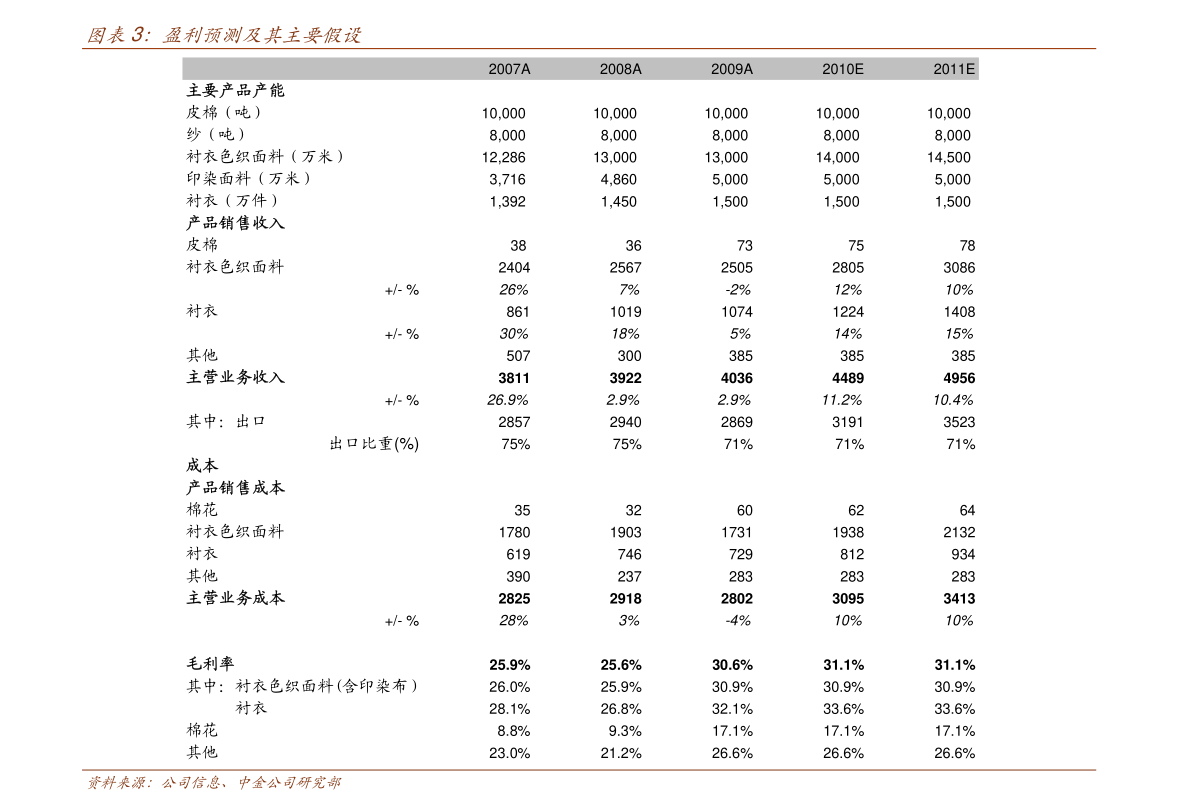Click the 衬衣色织面料（万米）row label
The image size is (1191, 812).
click(266, 156)
